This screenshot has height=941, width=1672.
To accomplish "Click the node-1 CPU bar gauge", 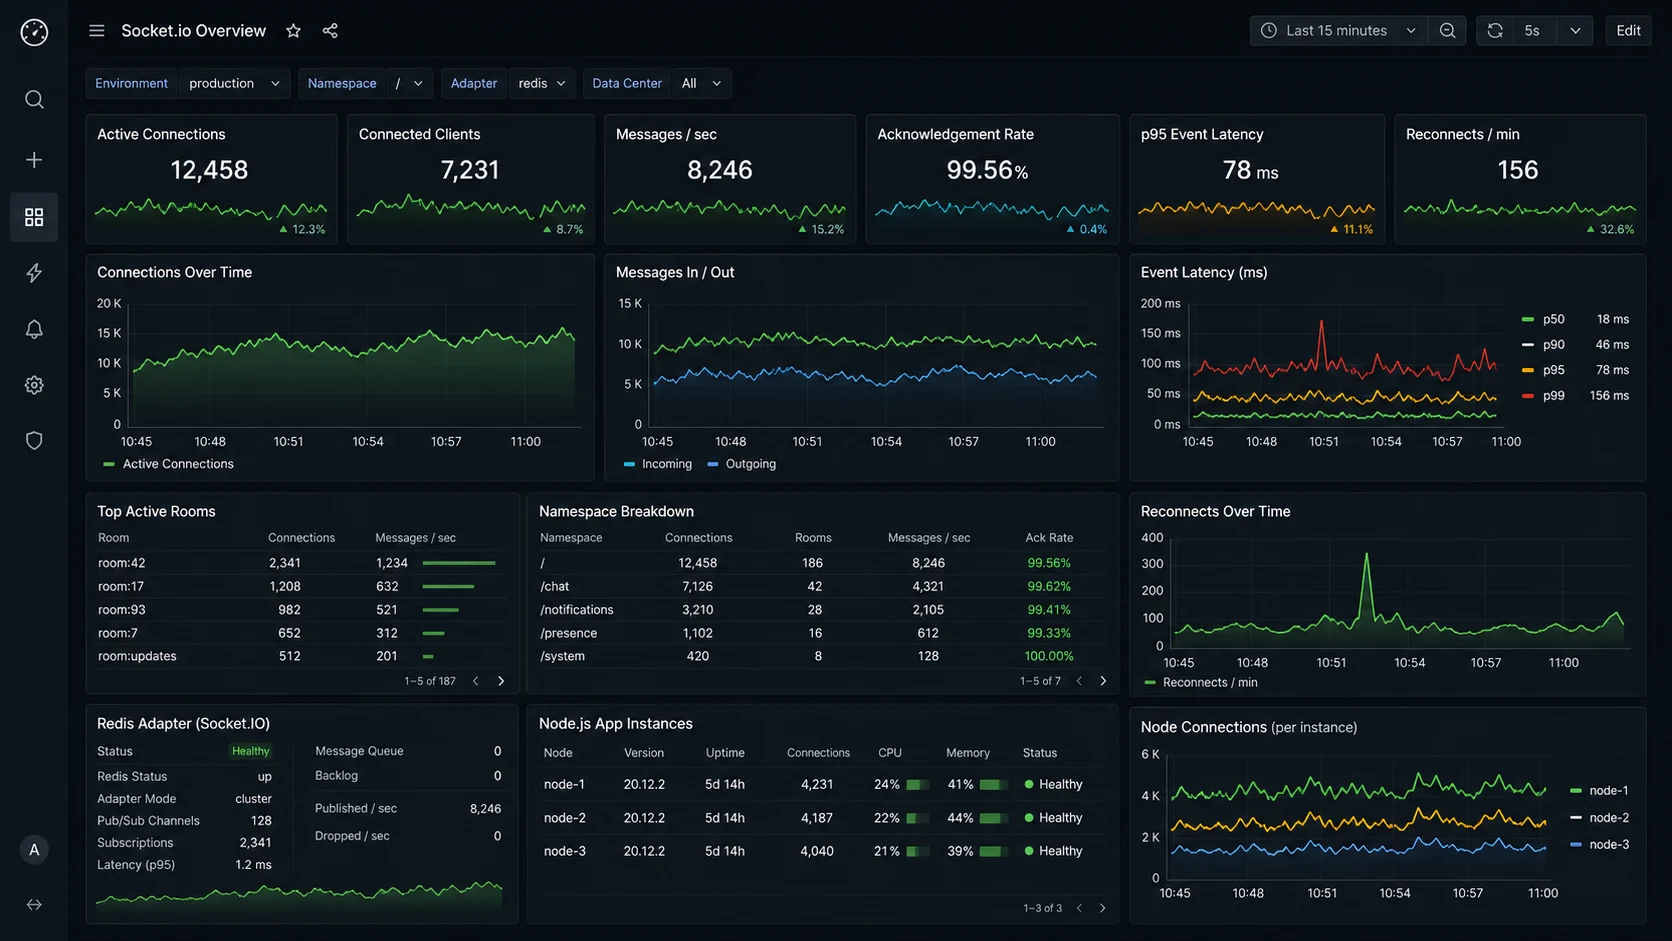I will tap(918, 785).
